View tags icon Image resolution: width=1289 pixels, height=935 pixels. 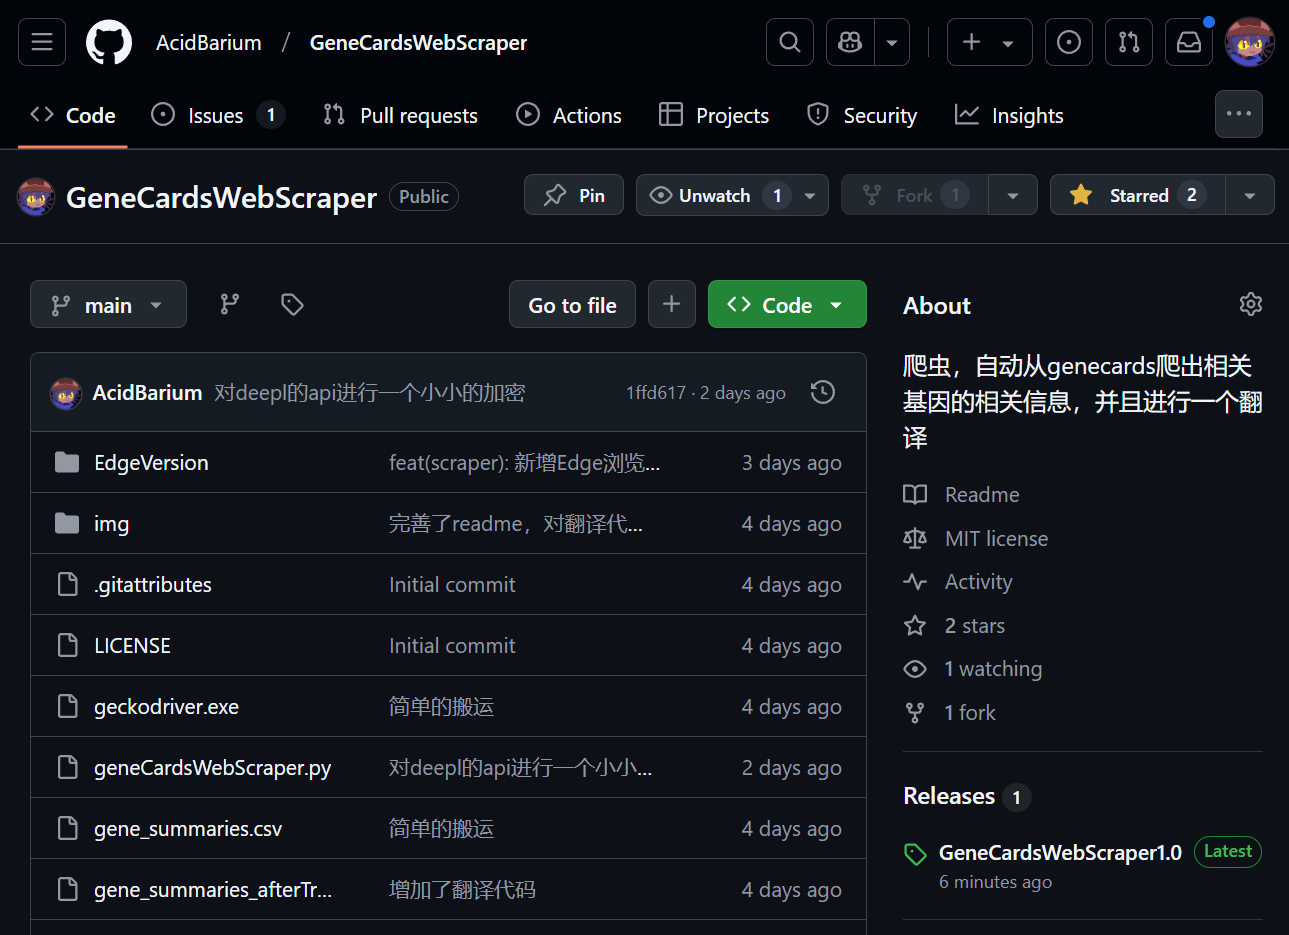292,304
